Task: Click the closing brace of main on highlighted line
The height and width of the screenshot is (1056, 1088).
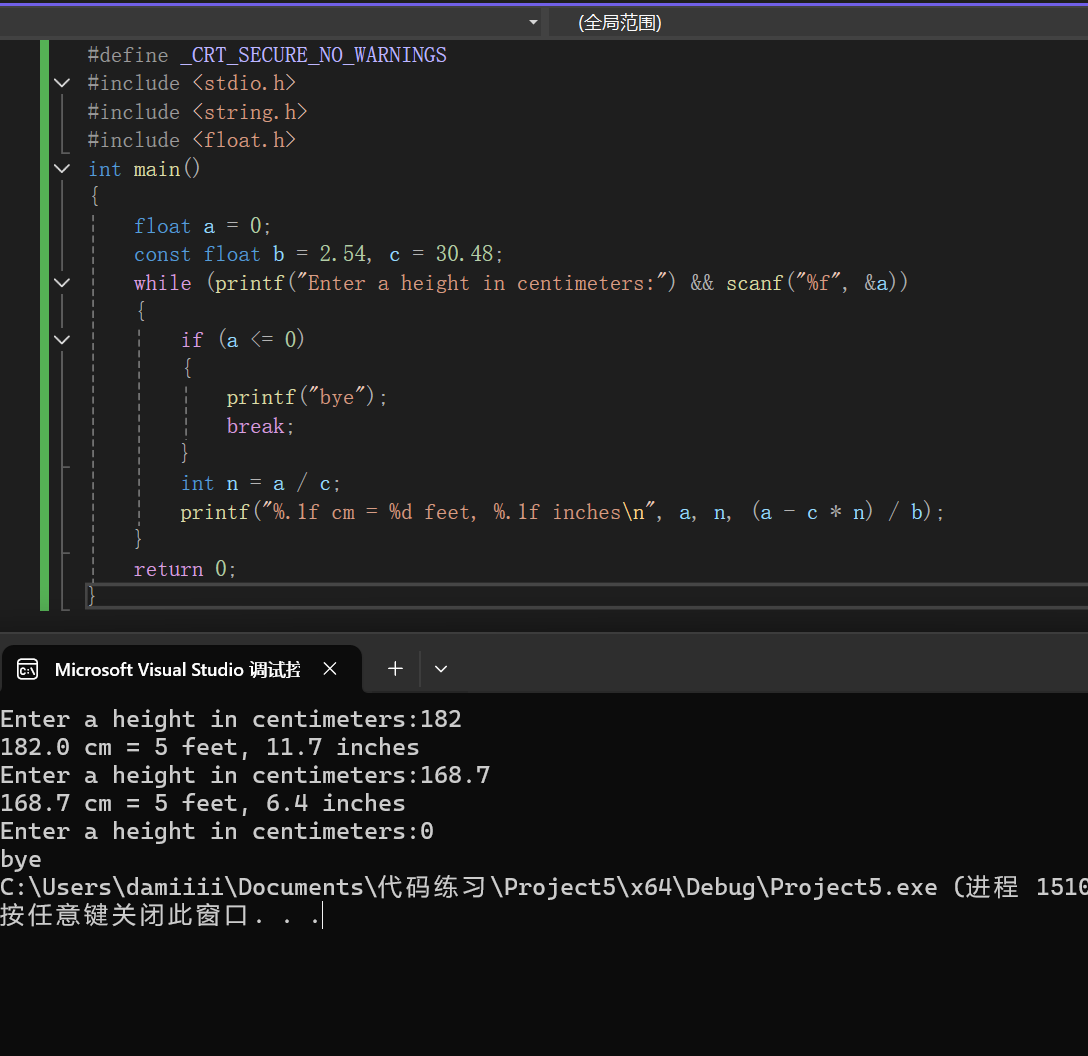Action: tap(91, 595)
